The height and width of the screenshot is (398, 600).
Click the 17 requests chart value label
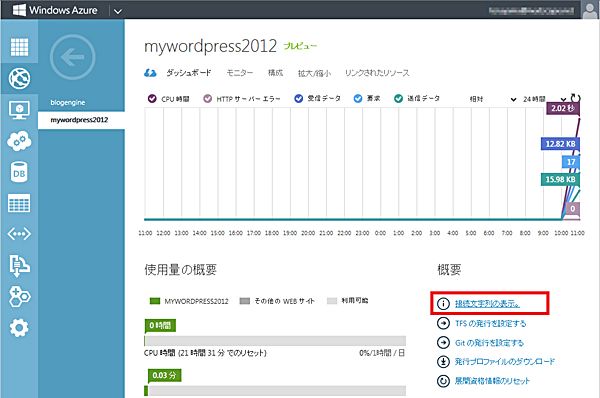571,162
